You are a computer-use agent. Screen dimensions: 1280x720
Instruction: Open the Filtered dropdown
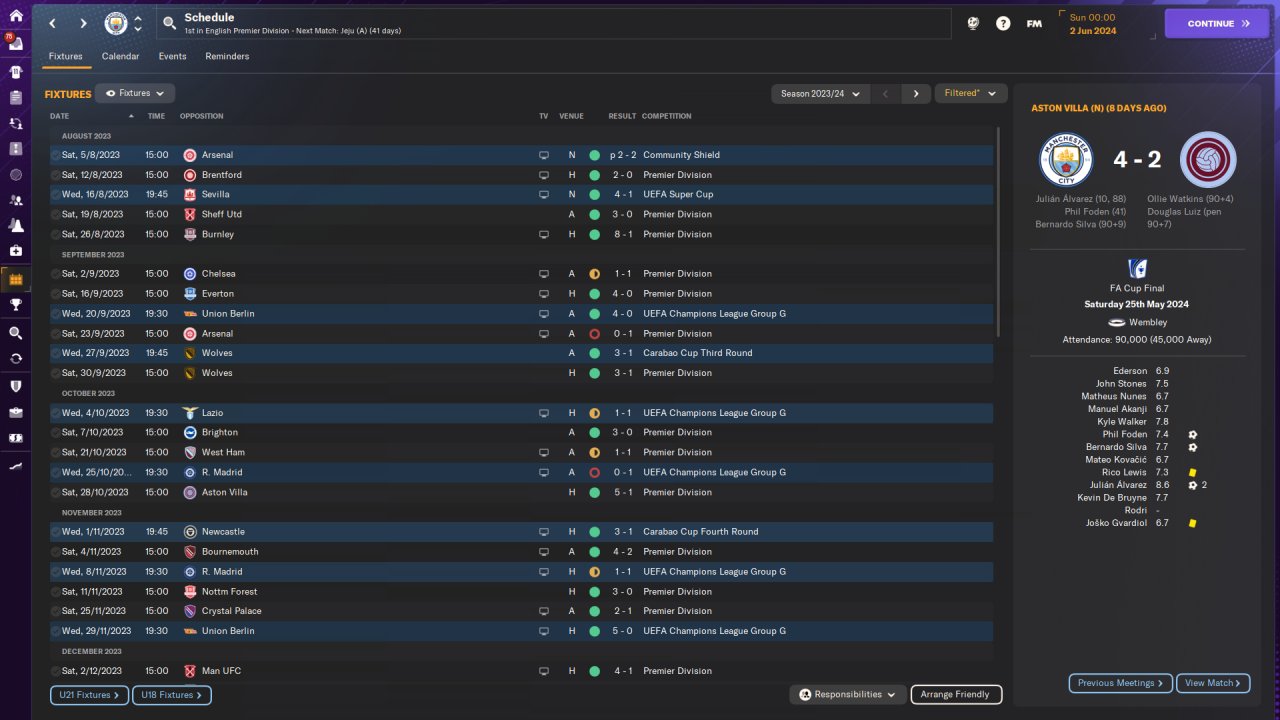pyautogui.click(x=970, y=93)
